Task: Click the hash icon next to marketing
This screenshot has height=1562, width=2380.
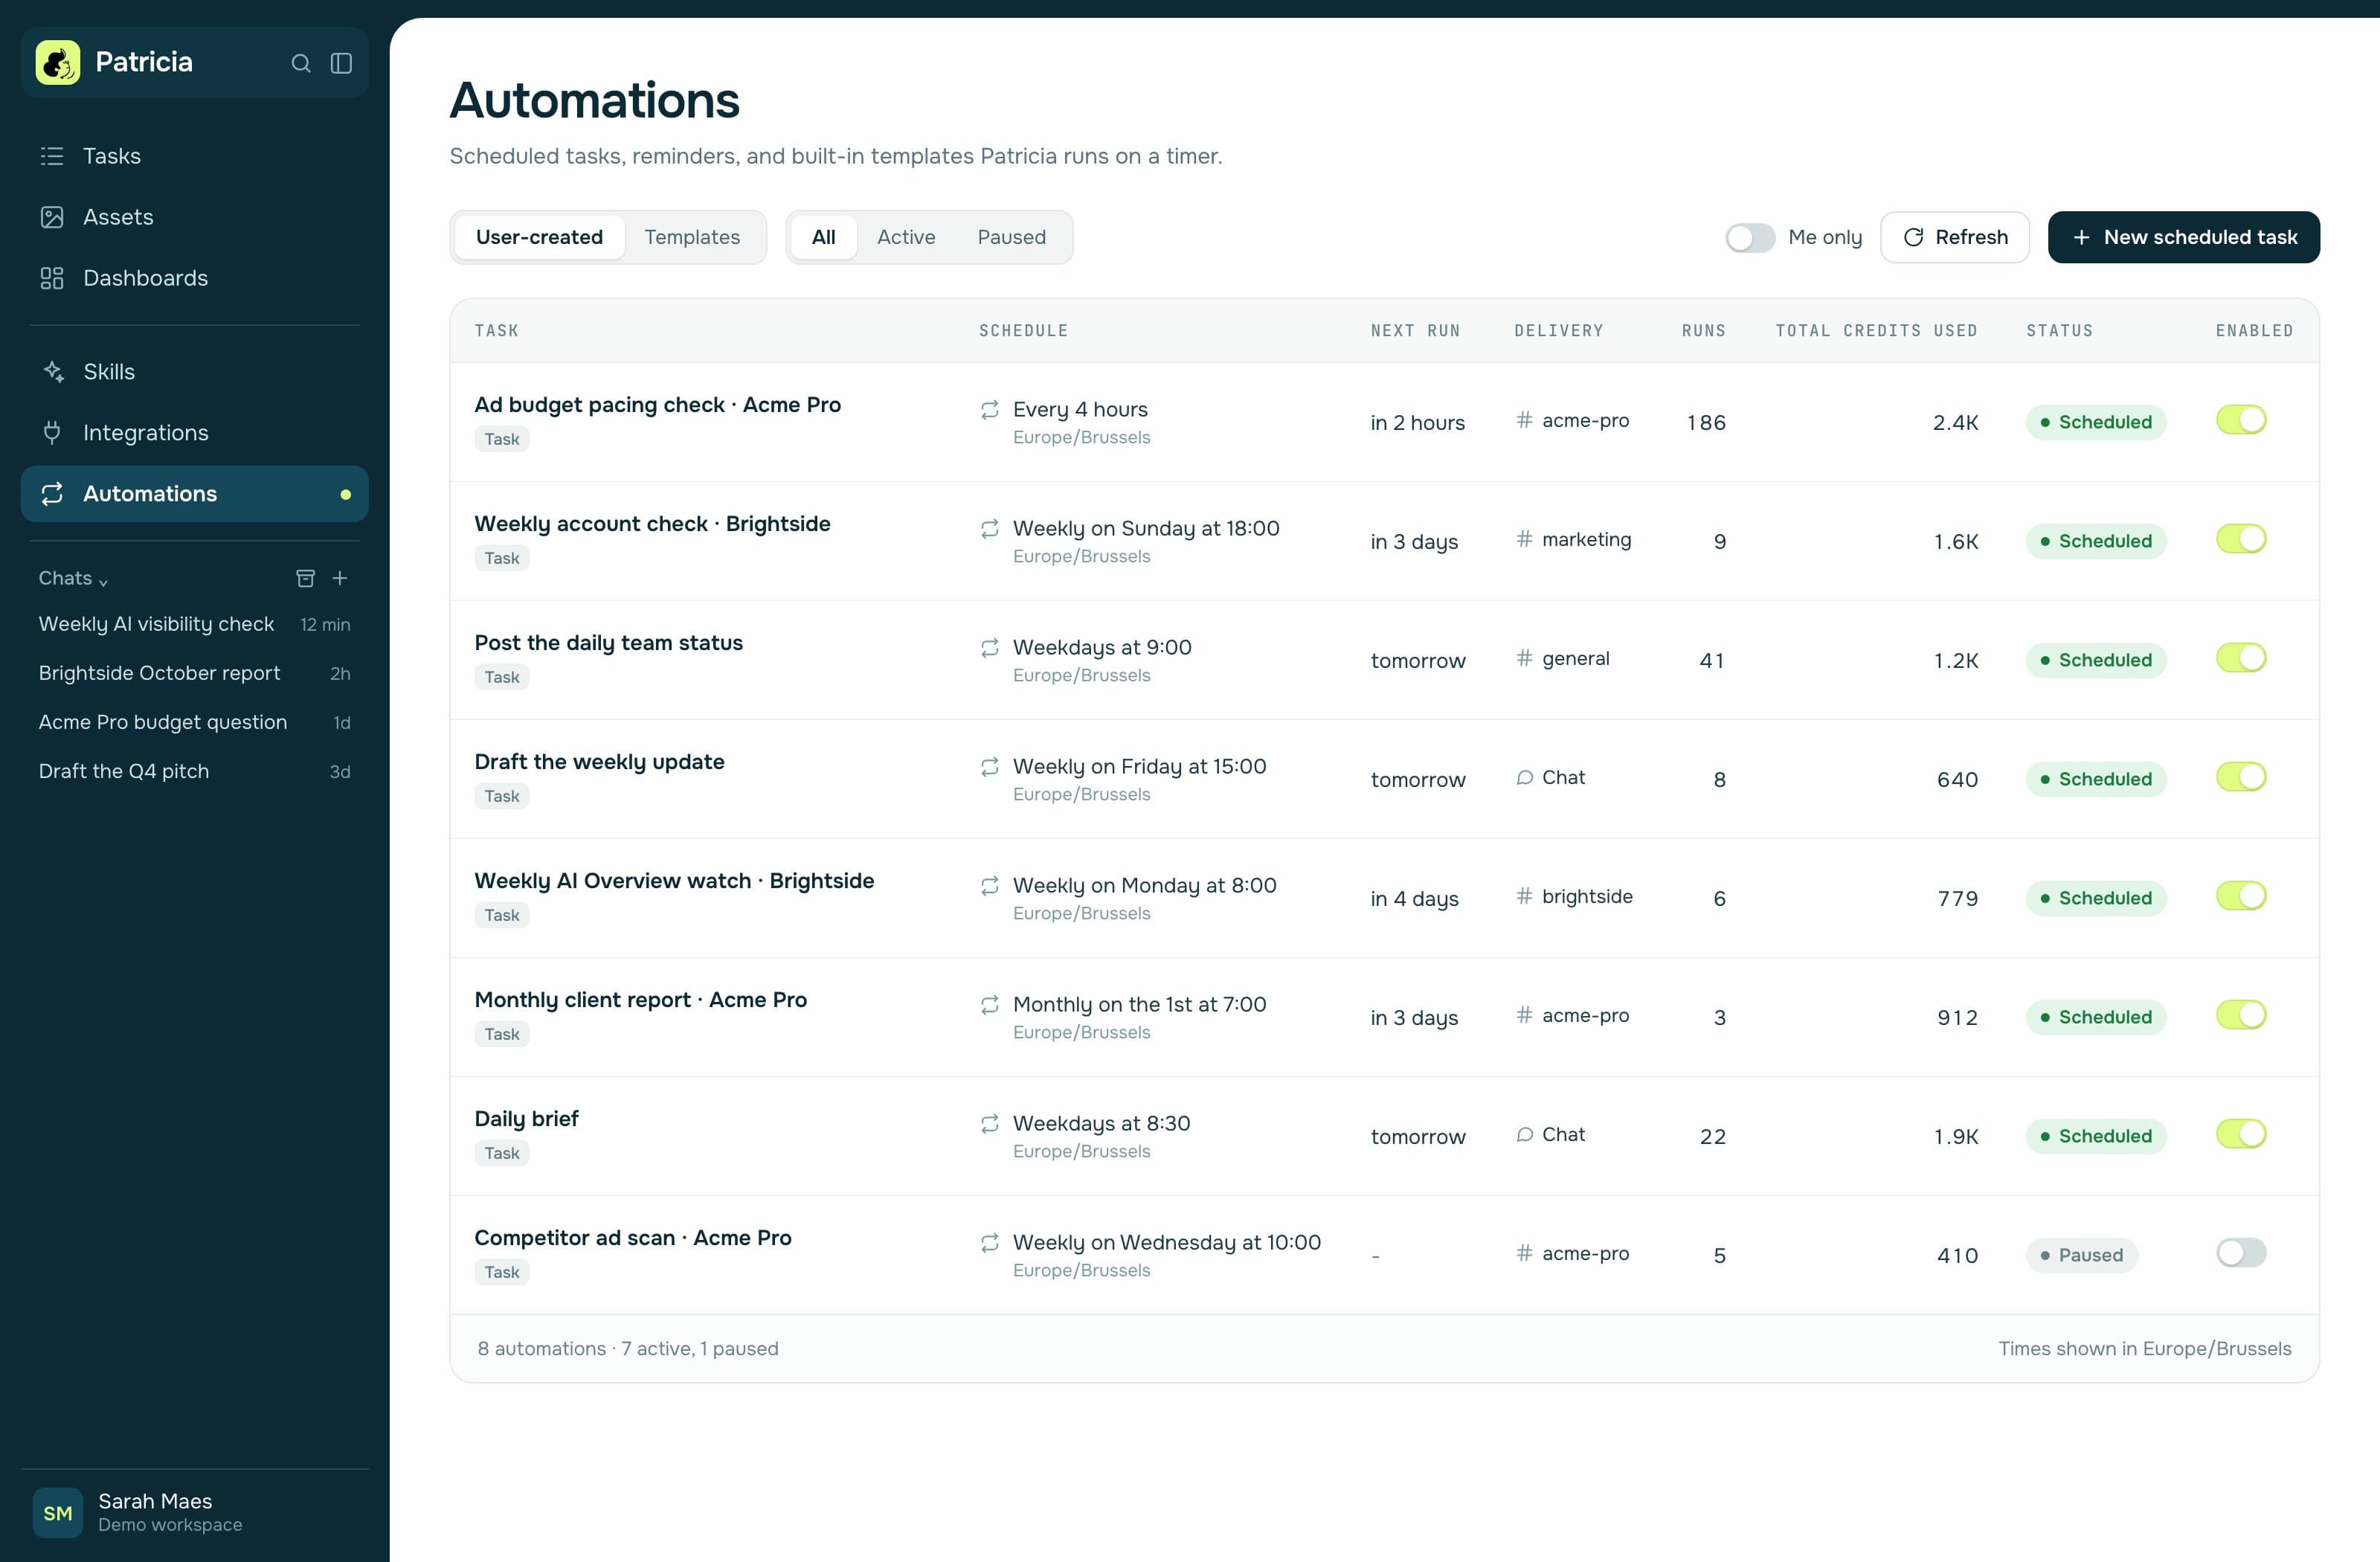Action: coord(1524,539)
